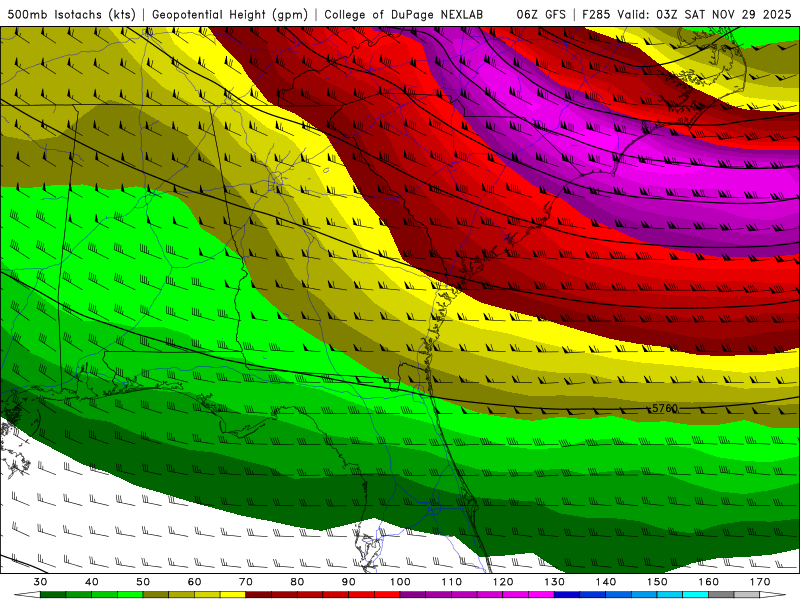Image resolution: width=800 pixels, height=600 pixels.
Task: Click the '150' legend value
Action: 657,582
